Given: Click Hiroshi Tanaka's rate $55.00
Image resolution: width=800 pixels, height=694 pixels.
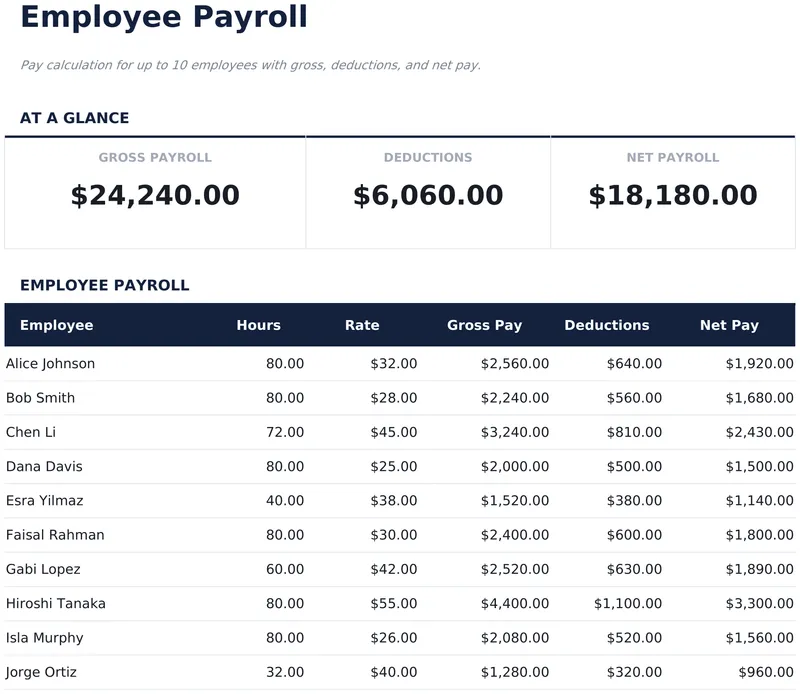Looking at the screenshot, I should (x=394, y=603).
